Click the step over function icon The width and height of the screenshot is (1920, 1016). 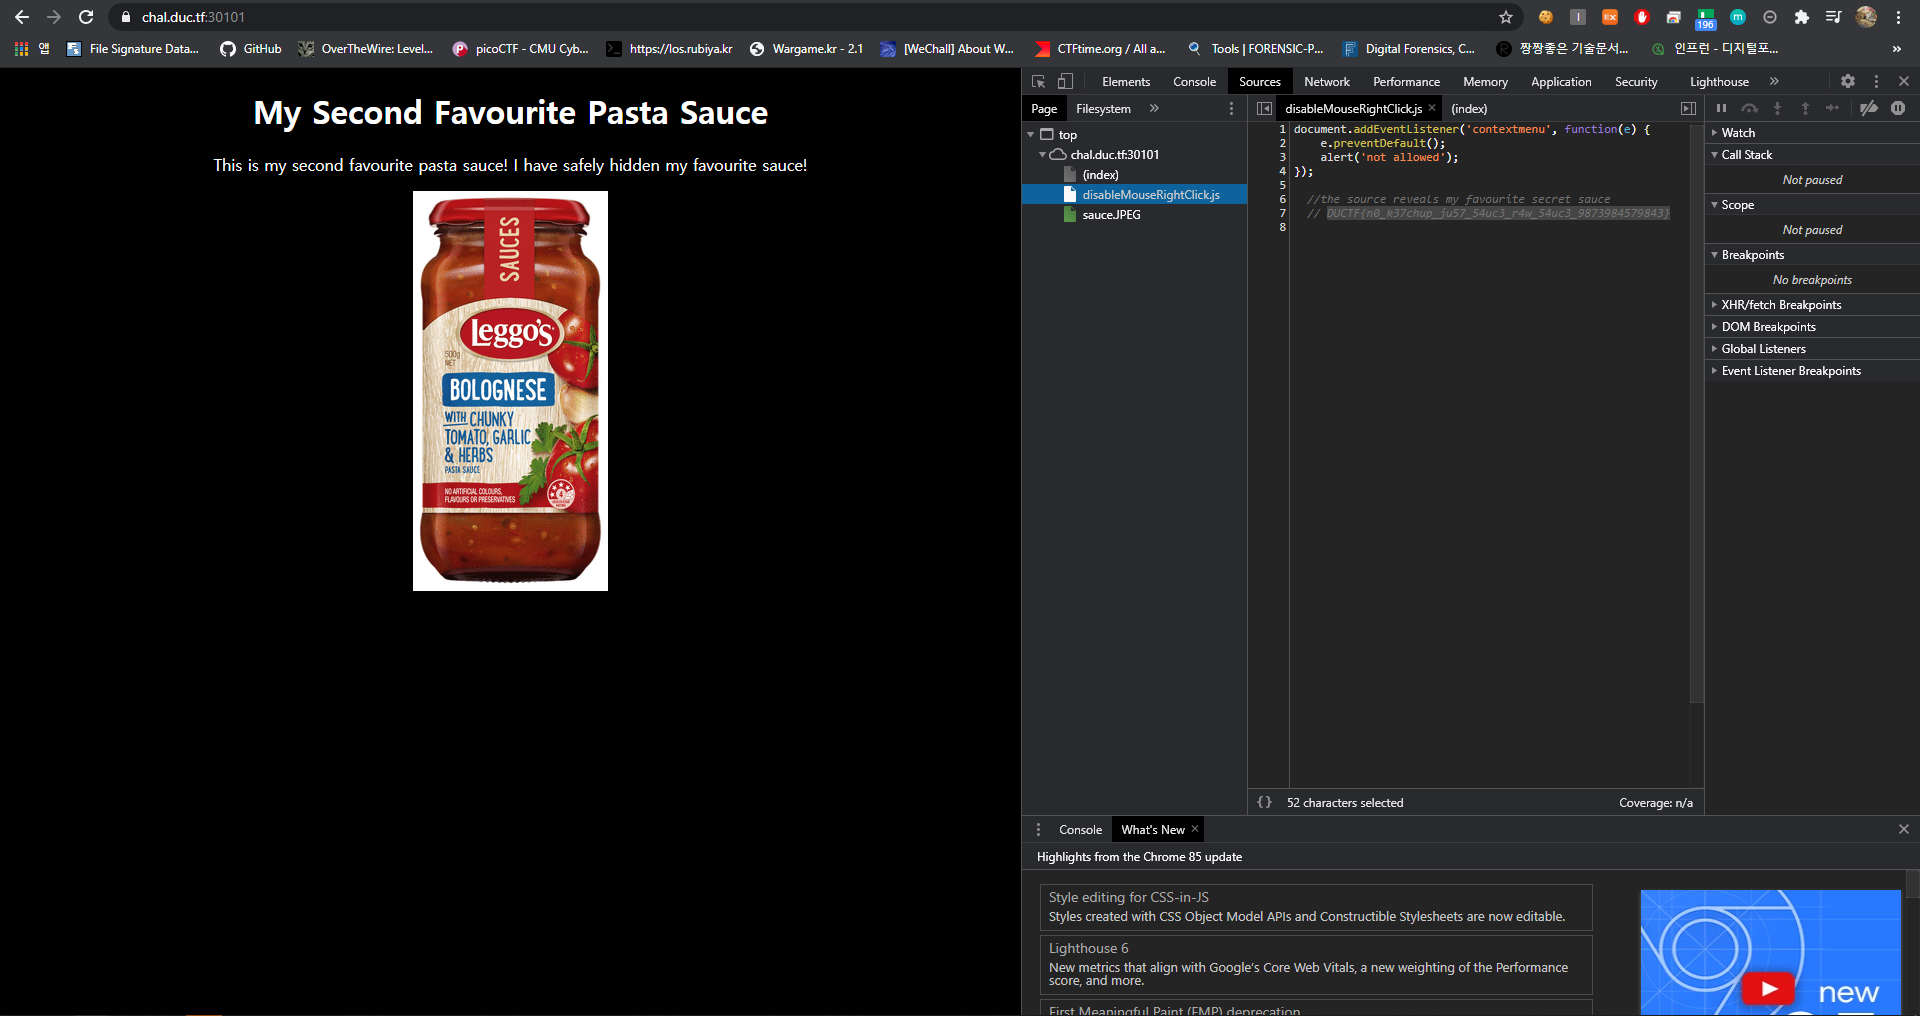point(1749,108)
